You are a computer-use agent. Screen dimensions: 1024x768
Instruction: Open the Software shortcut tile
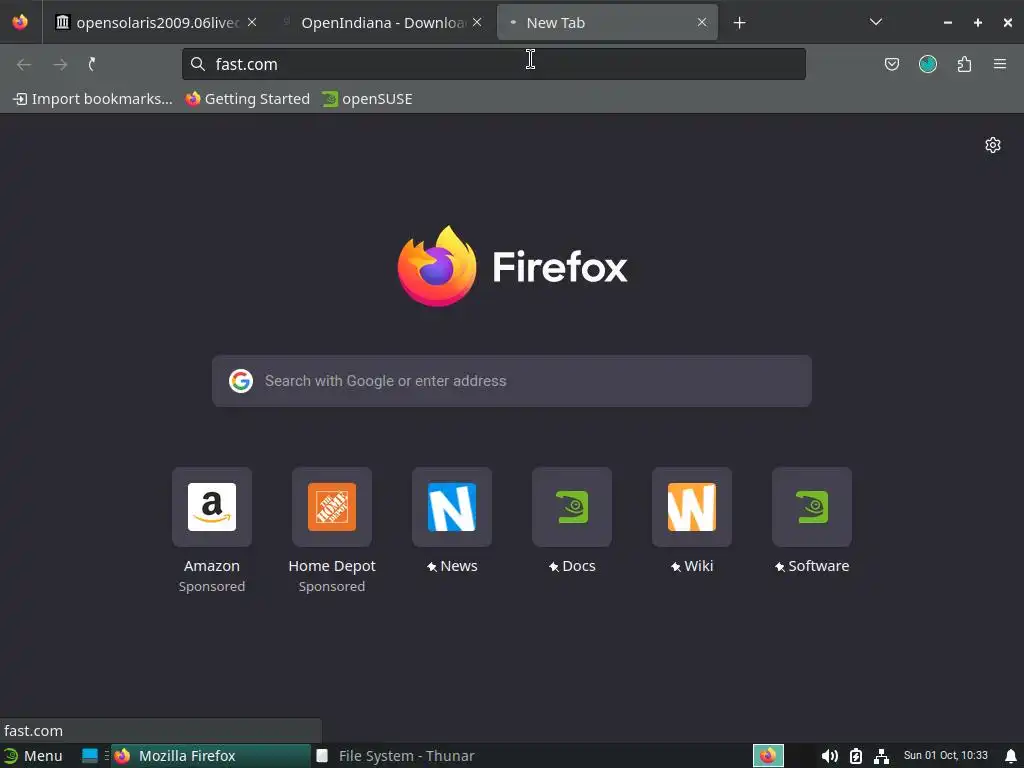(x=812, y=507)
